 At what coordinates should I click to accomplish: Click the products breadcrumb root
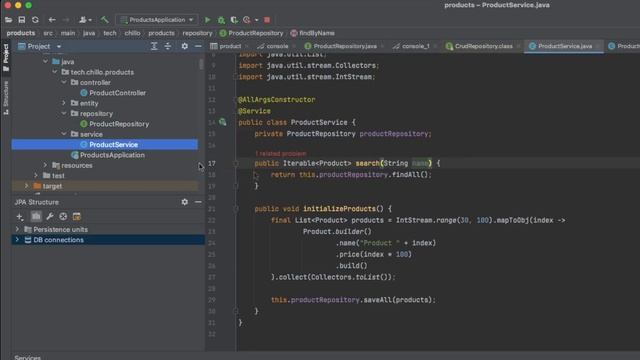point(20,33)
